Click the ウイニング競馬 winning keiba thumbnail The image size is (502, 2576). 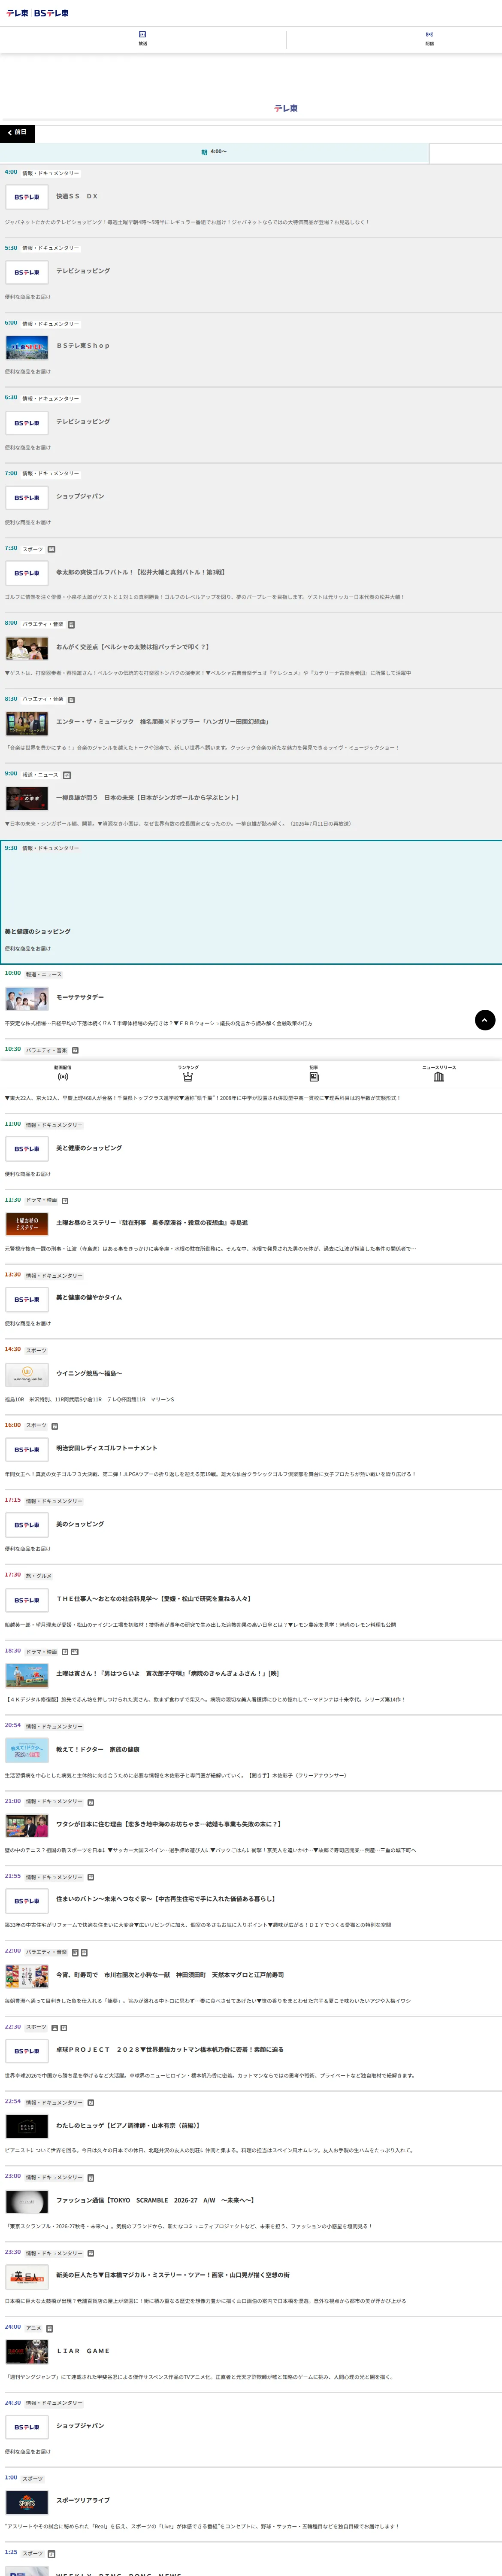27,1375
